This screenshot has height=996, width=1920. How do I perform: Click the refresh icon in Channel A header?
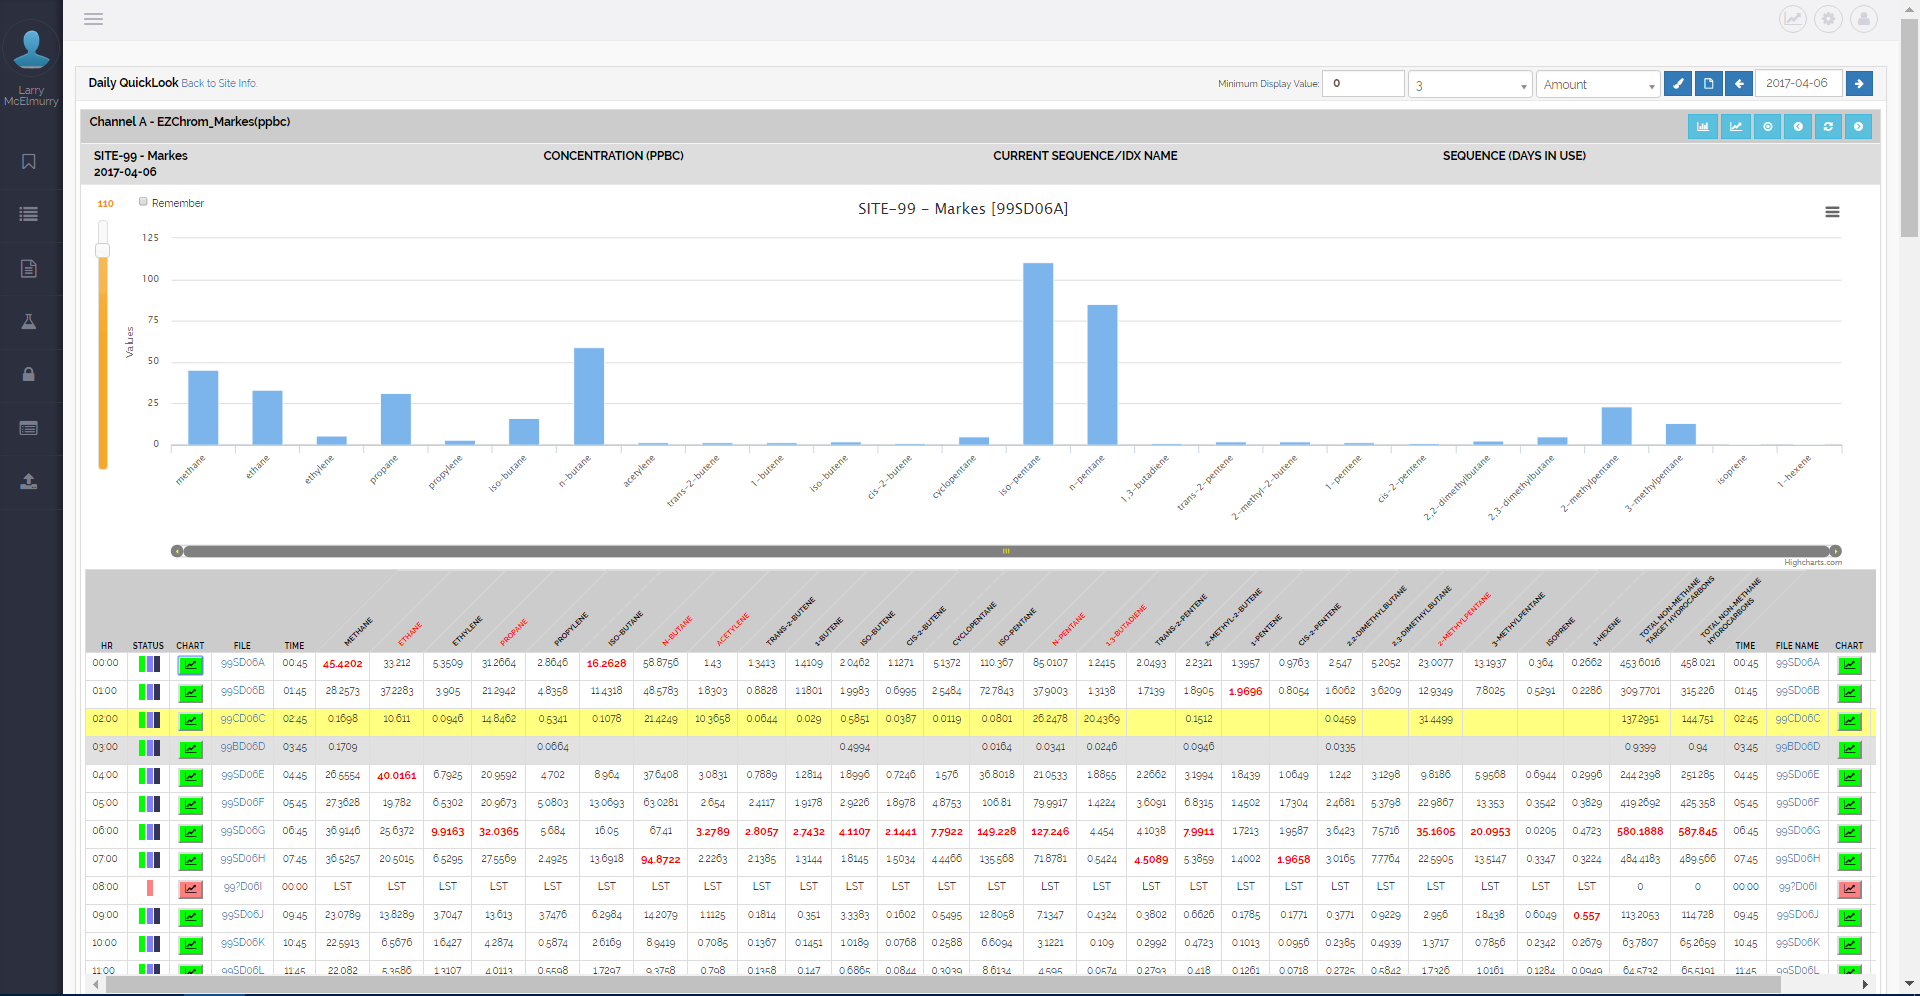(1828, 127)
